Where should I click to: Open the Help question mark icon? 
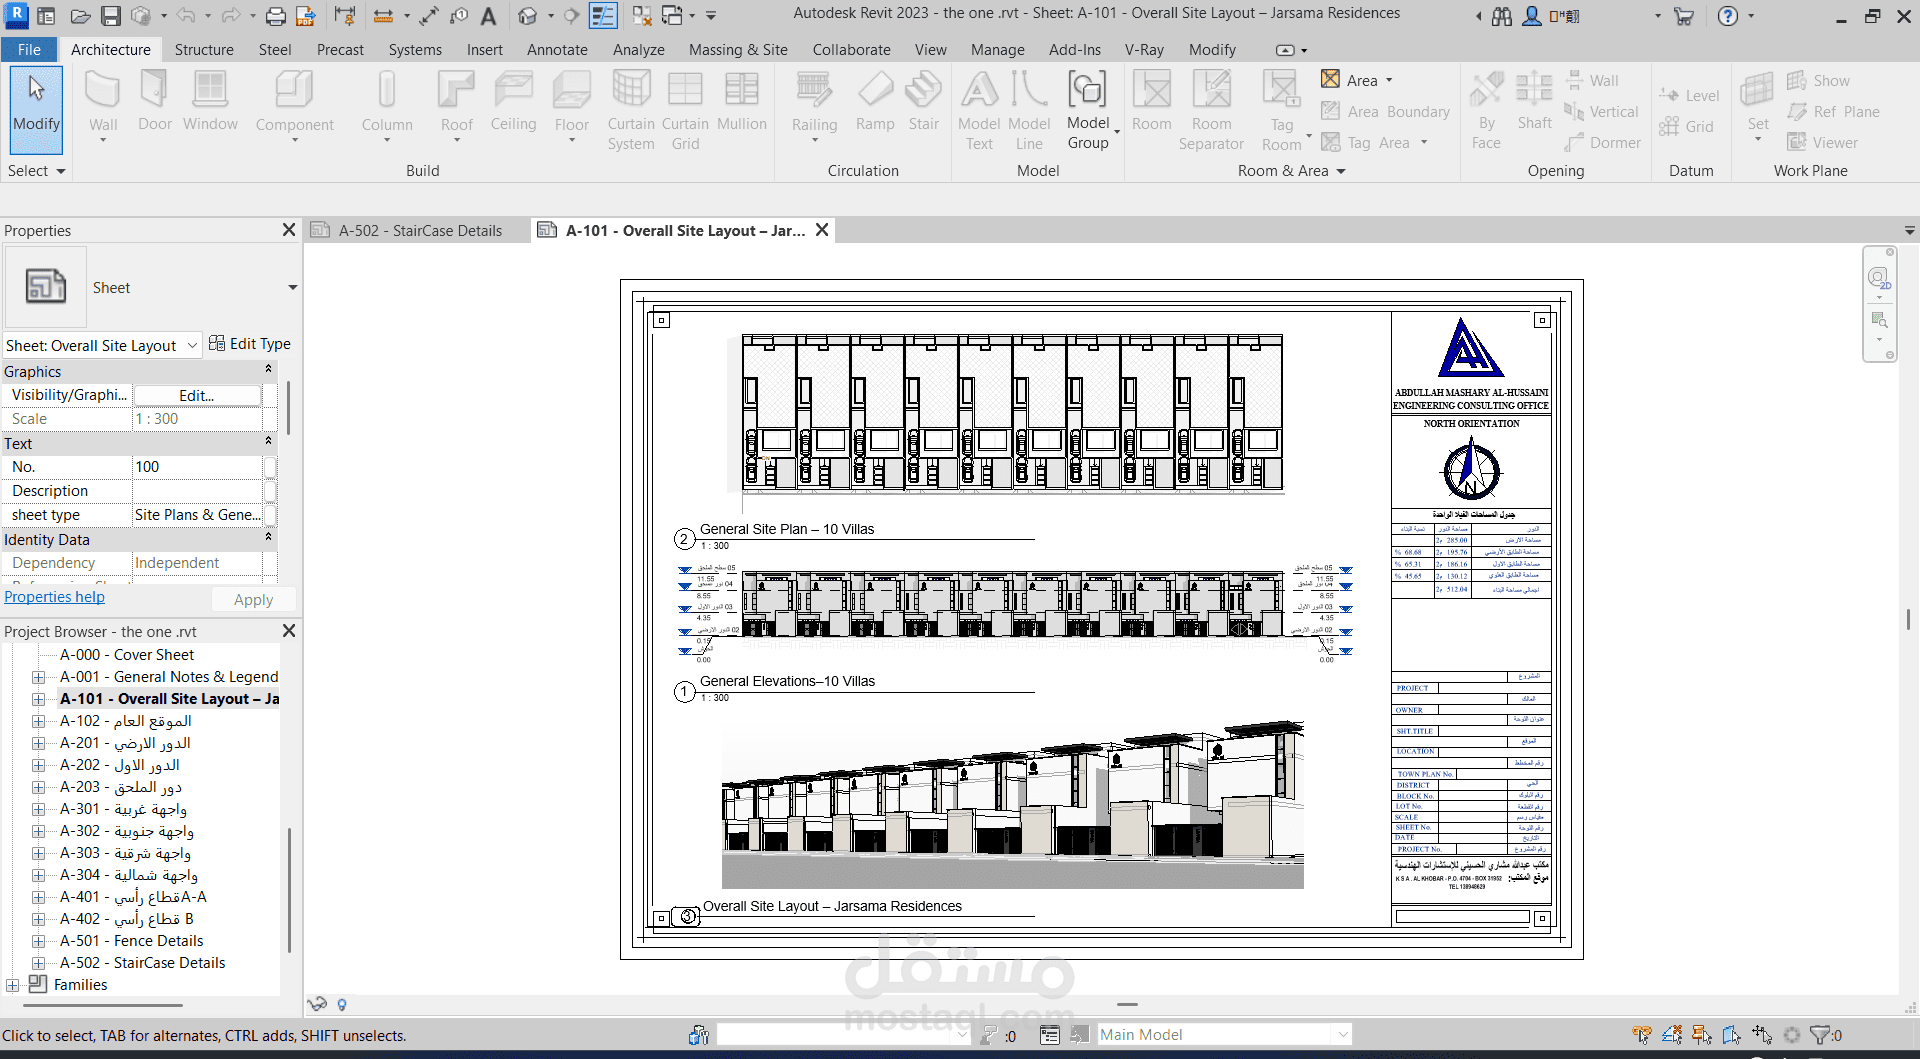(1727, 16)
